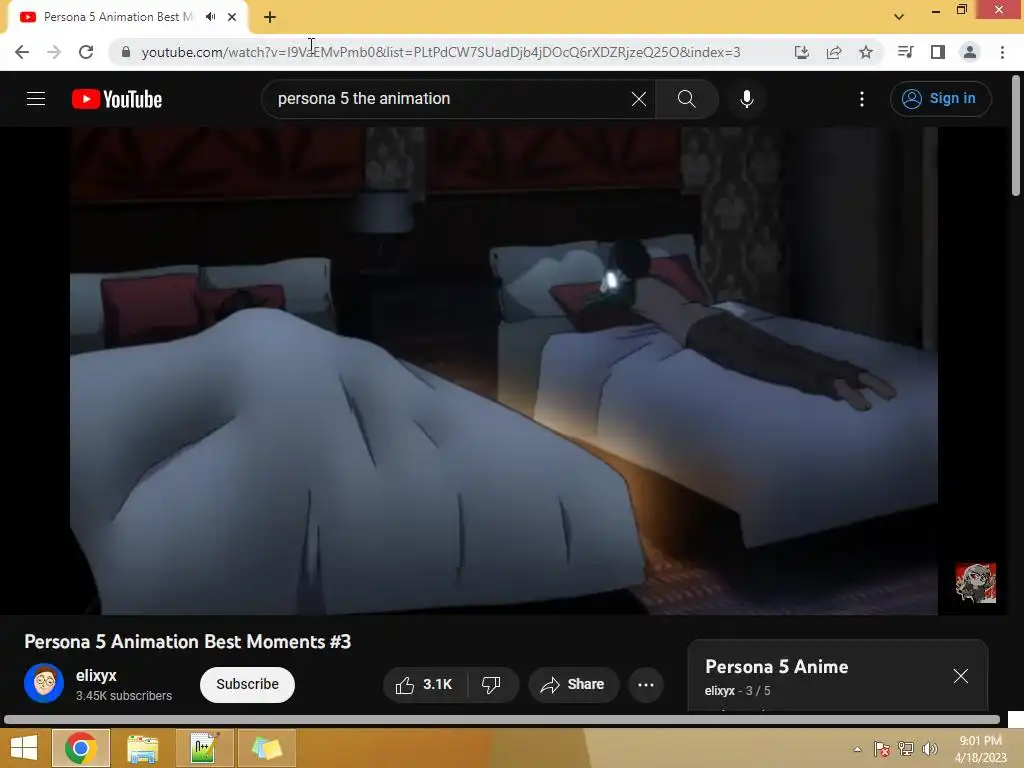Like the video with 3.1K likes
This screenshot has height=768, width=1024.
[424, 684]
